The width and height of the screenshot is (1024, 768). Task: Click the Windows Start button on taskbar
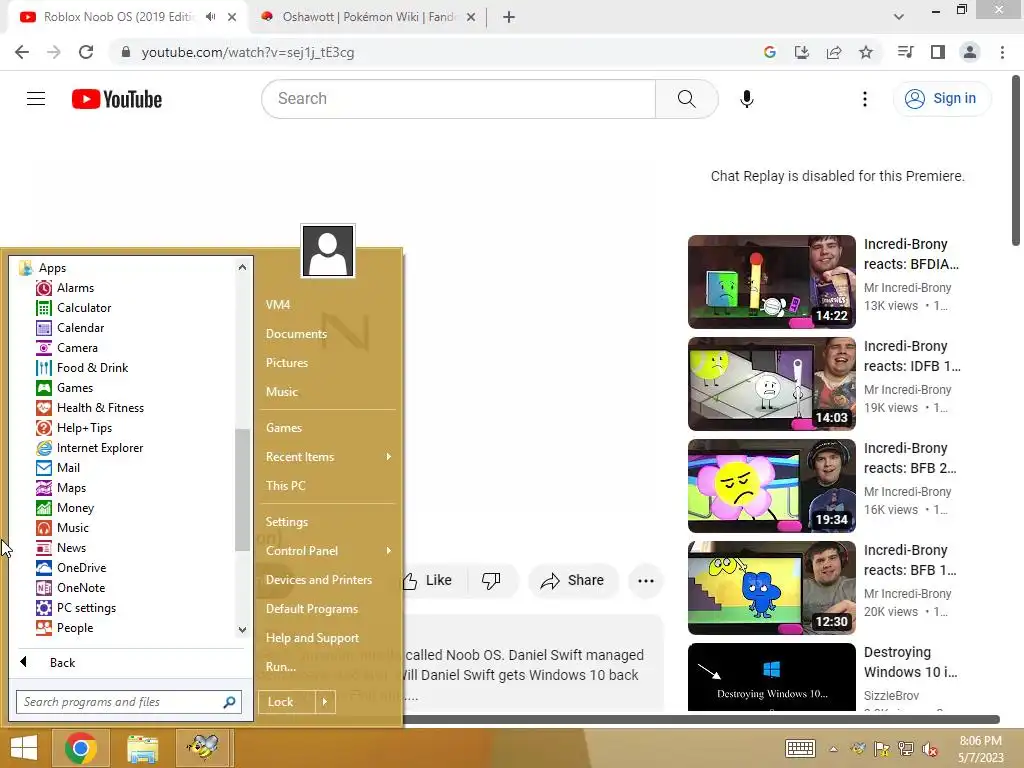(24, 748)
